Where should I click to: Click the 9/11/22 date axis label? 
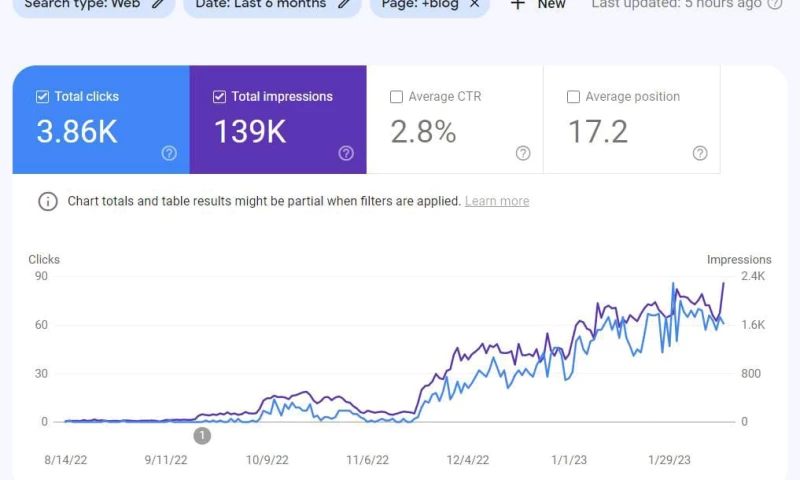pos(166,460)
